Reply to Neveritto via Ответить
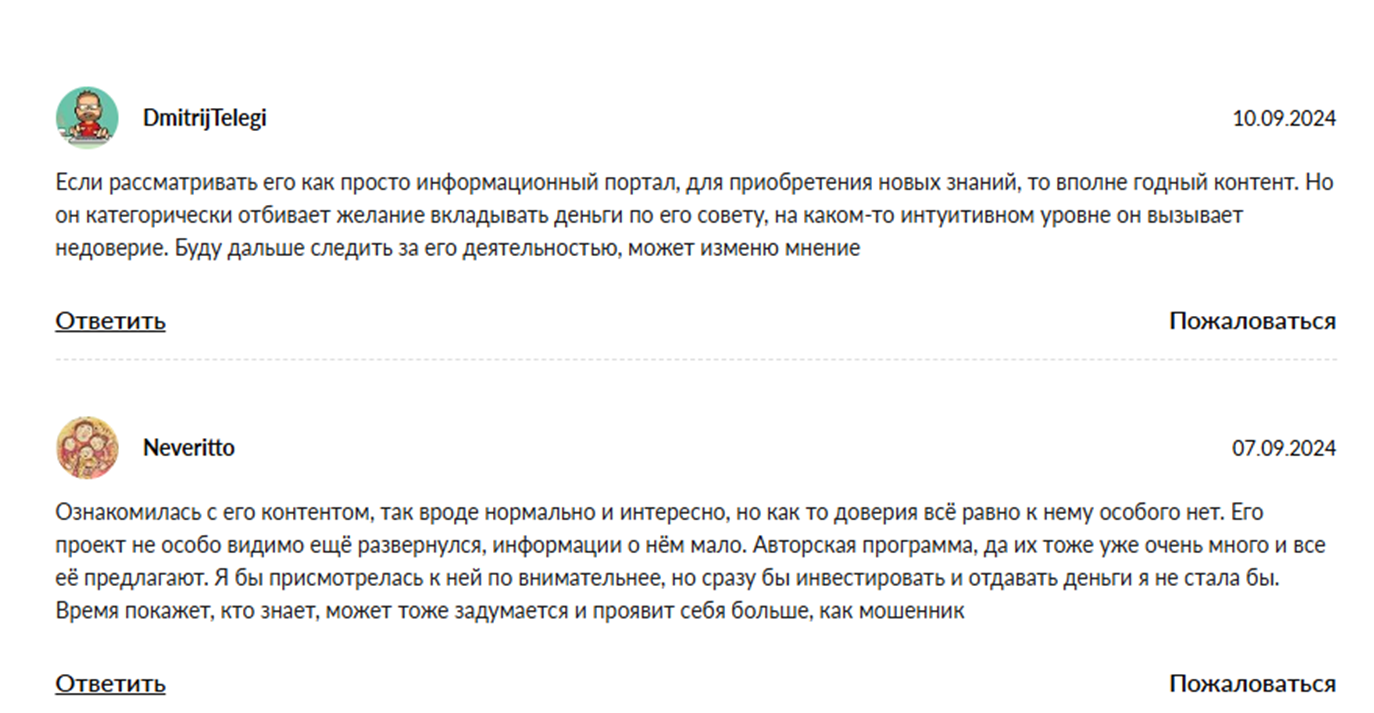This screenshot has width=1374, height=713. click(x=110, y=684)
